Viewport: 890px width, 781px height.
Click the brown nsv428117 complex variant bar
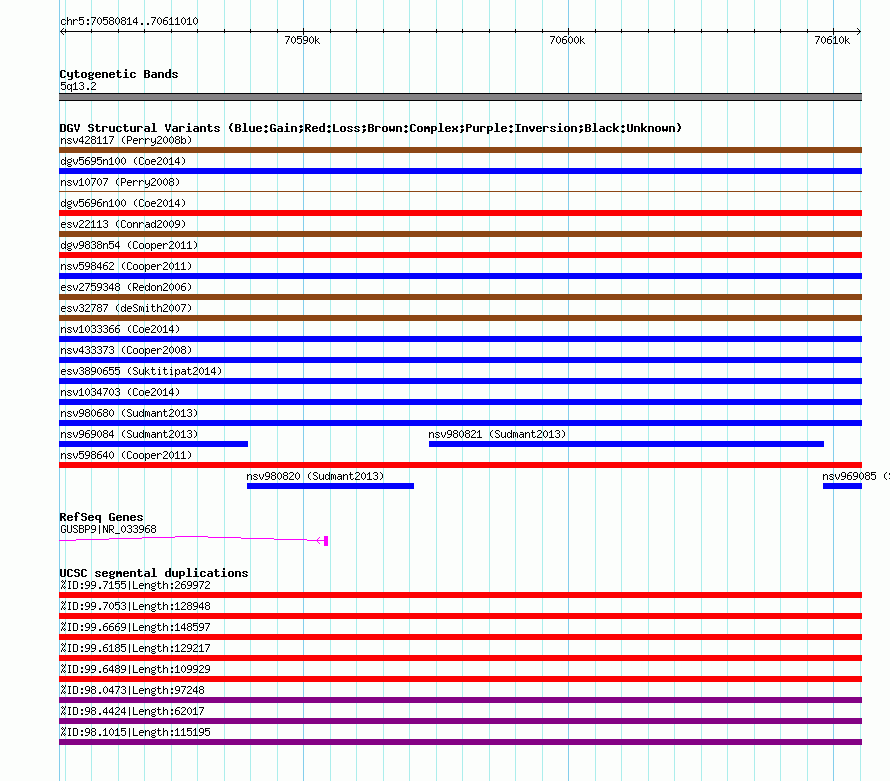pos(460,150)
